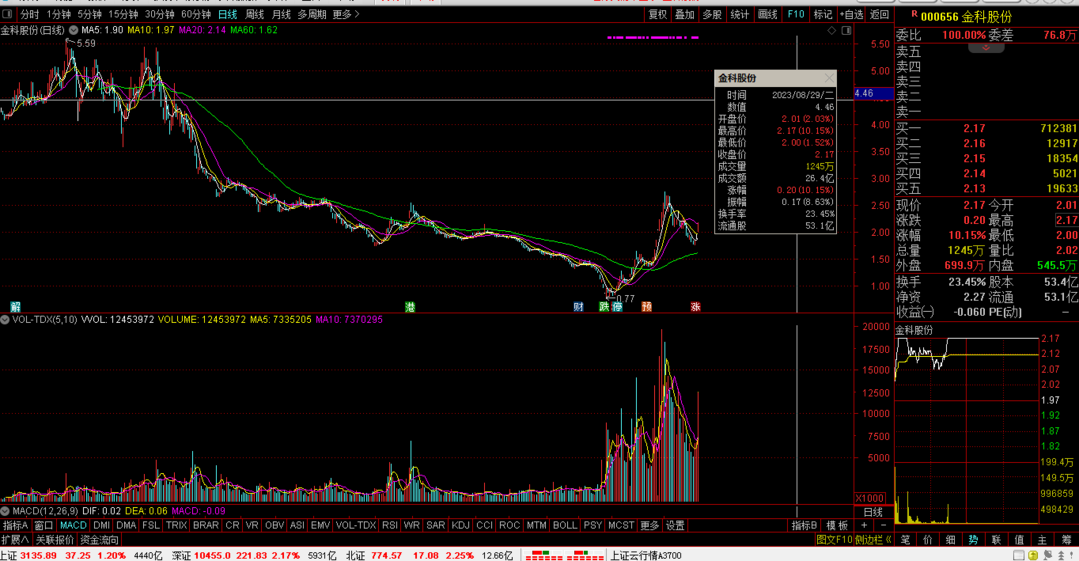Open the F10 company info
This screenshot has width=1079, height=561.
(x=795, y=14)
